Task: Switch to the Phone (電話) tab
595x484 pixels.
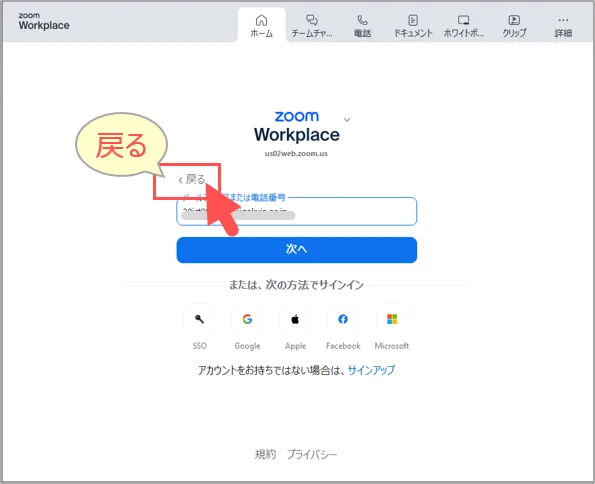Action: [362, 25]
